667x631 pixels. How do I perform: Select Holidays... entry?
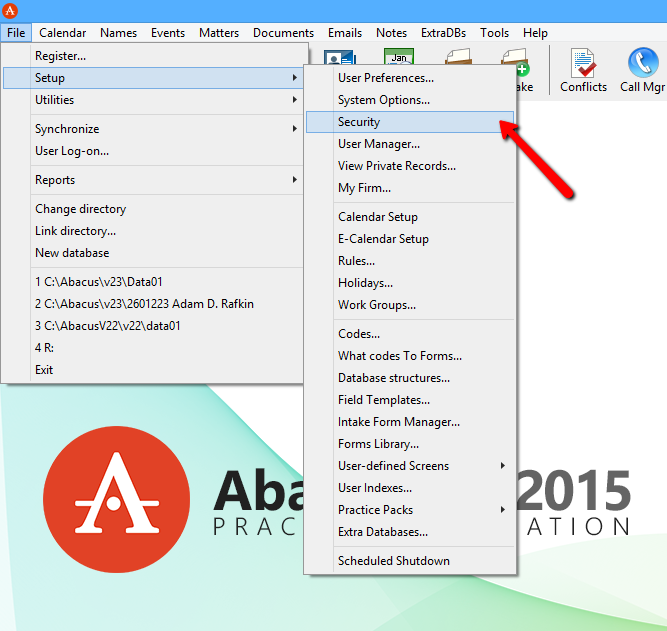[x=410, y=283]
